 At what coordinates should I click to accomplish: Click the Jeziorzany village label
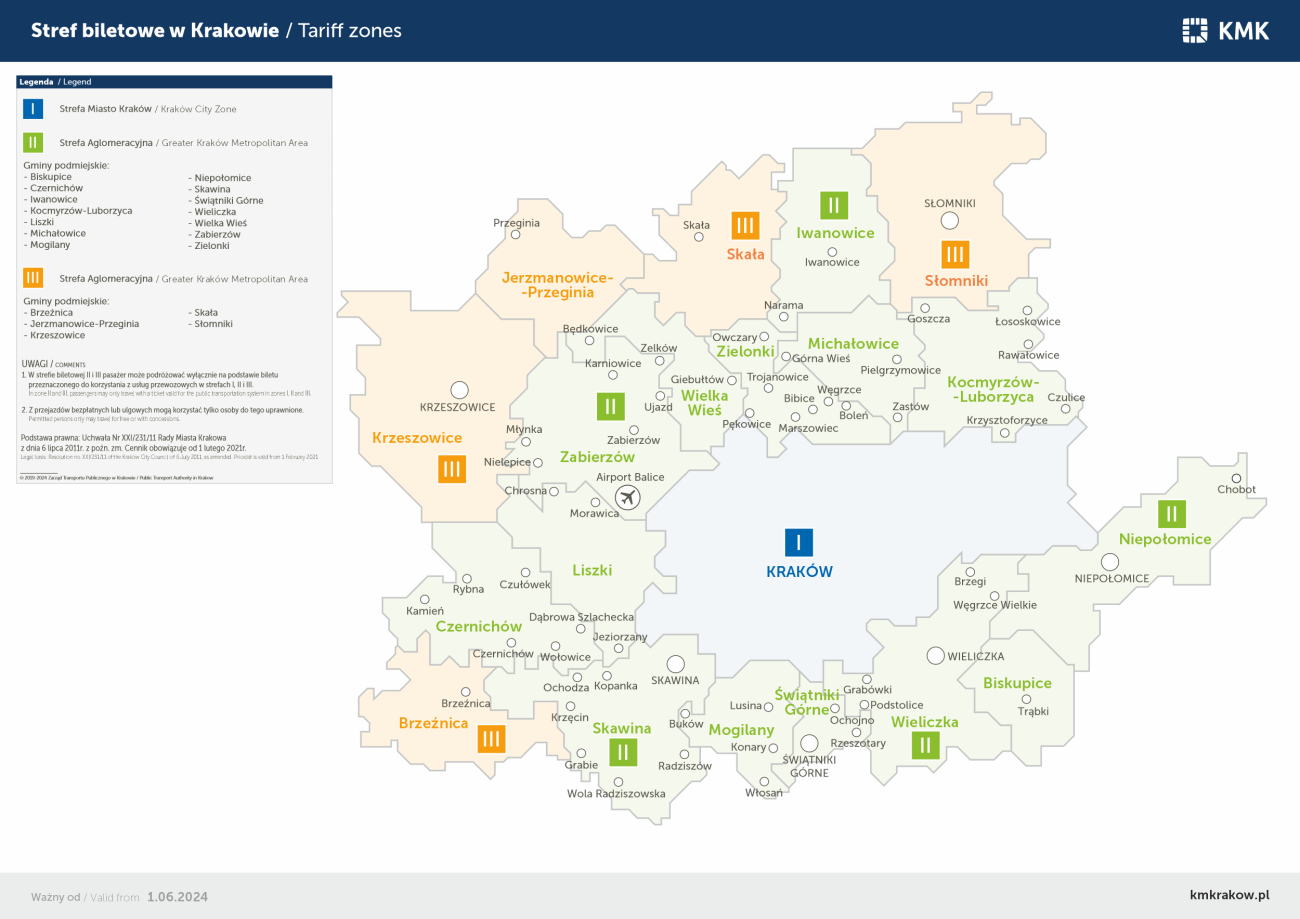(x=620, y=637)
